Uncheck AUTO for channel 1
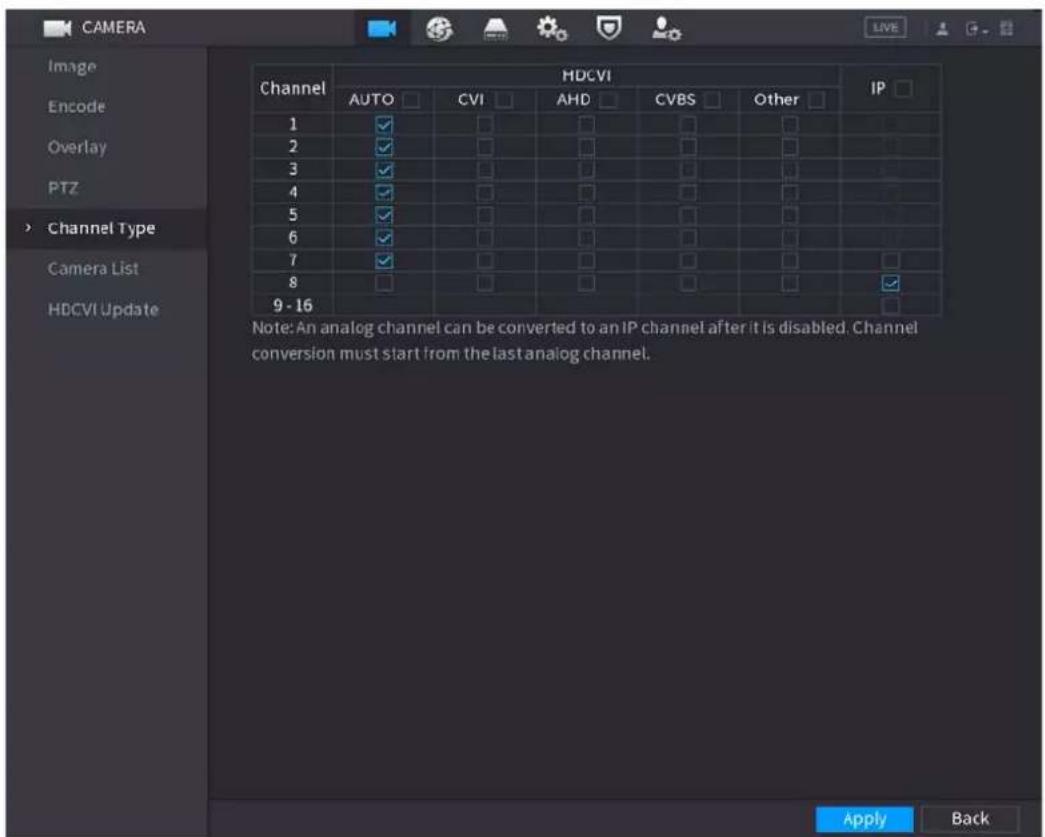 [384, 125]
